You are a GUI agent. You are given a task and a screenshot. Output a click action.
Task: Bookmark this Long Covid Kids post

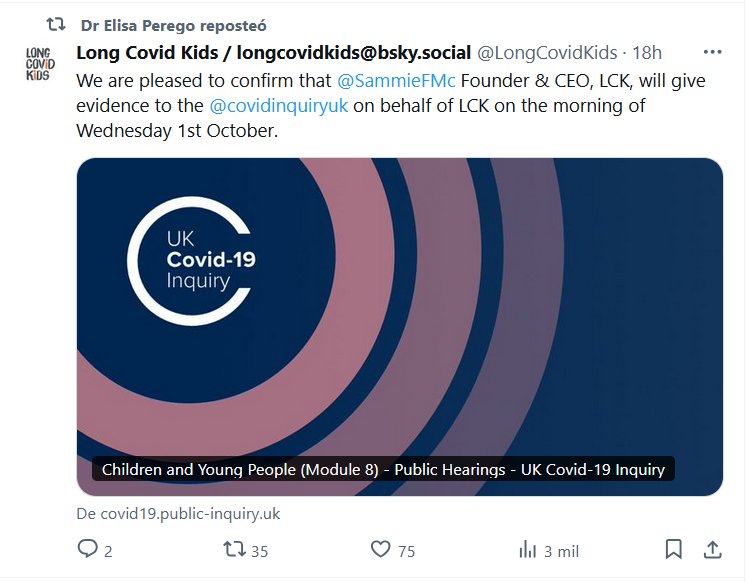674,549
